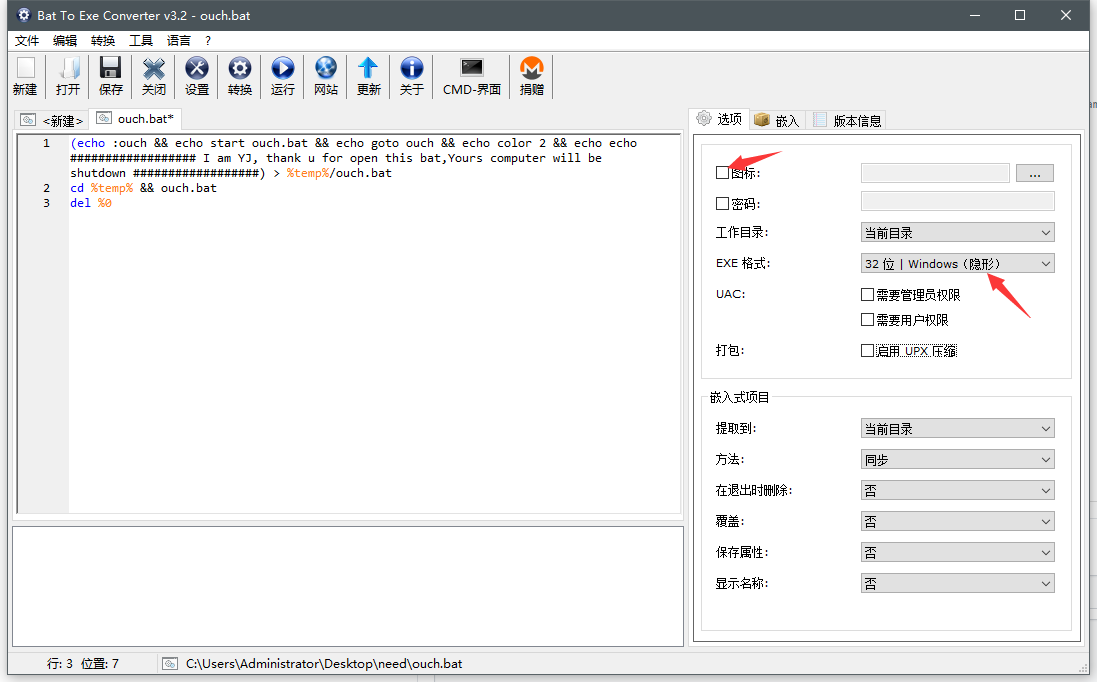Click the icon browse "..." button
The width and height of the screenshot is (1097, 682).
[1035, 173]
